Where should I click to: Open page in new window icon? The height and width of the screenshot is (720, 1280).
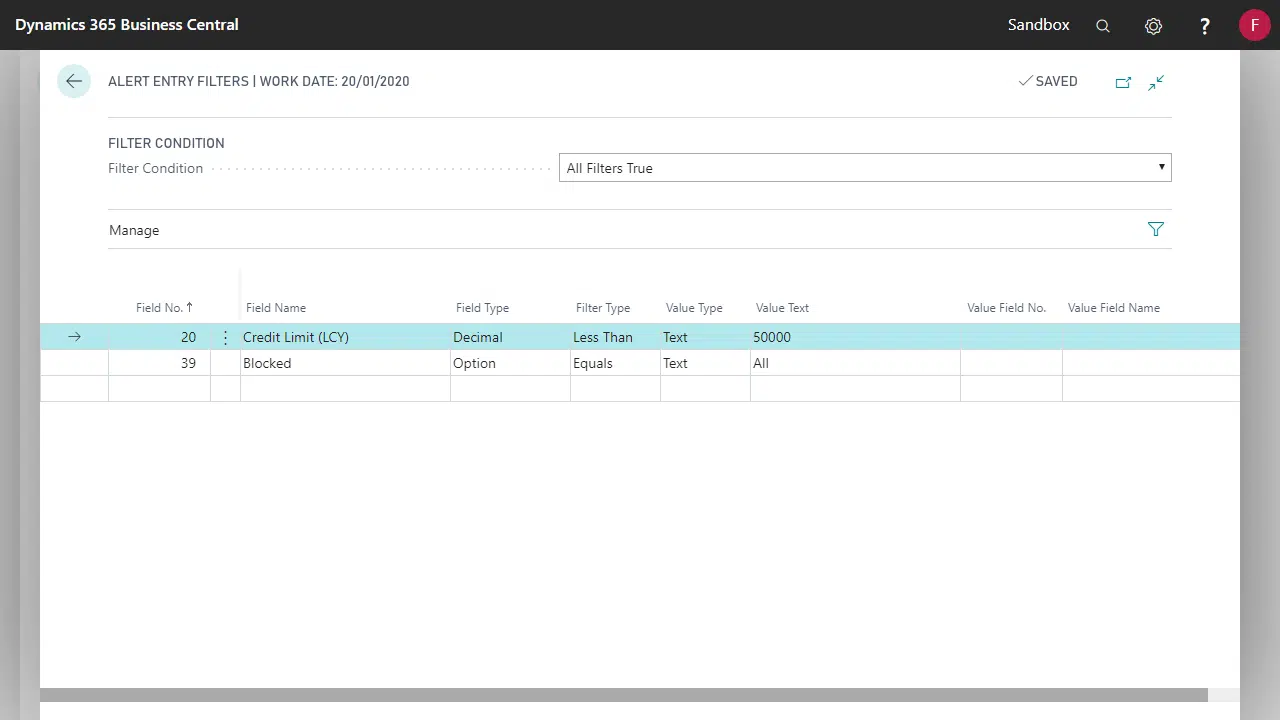point(1123,82)
